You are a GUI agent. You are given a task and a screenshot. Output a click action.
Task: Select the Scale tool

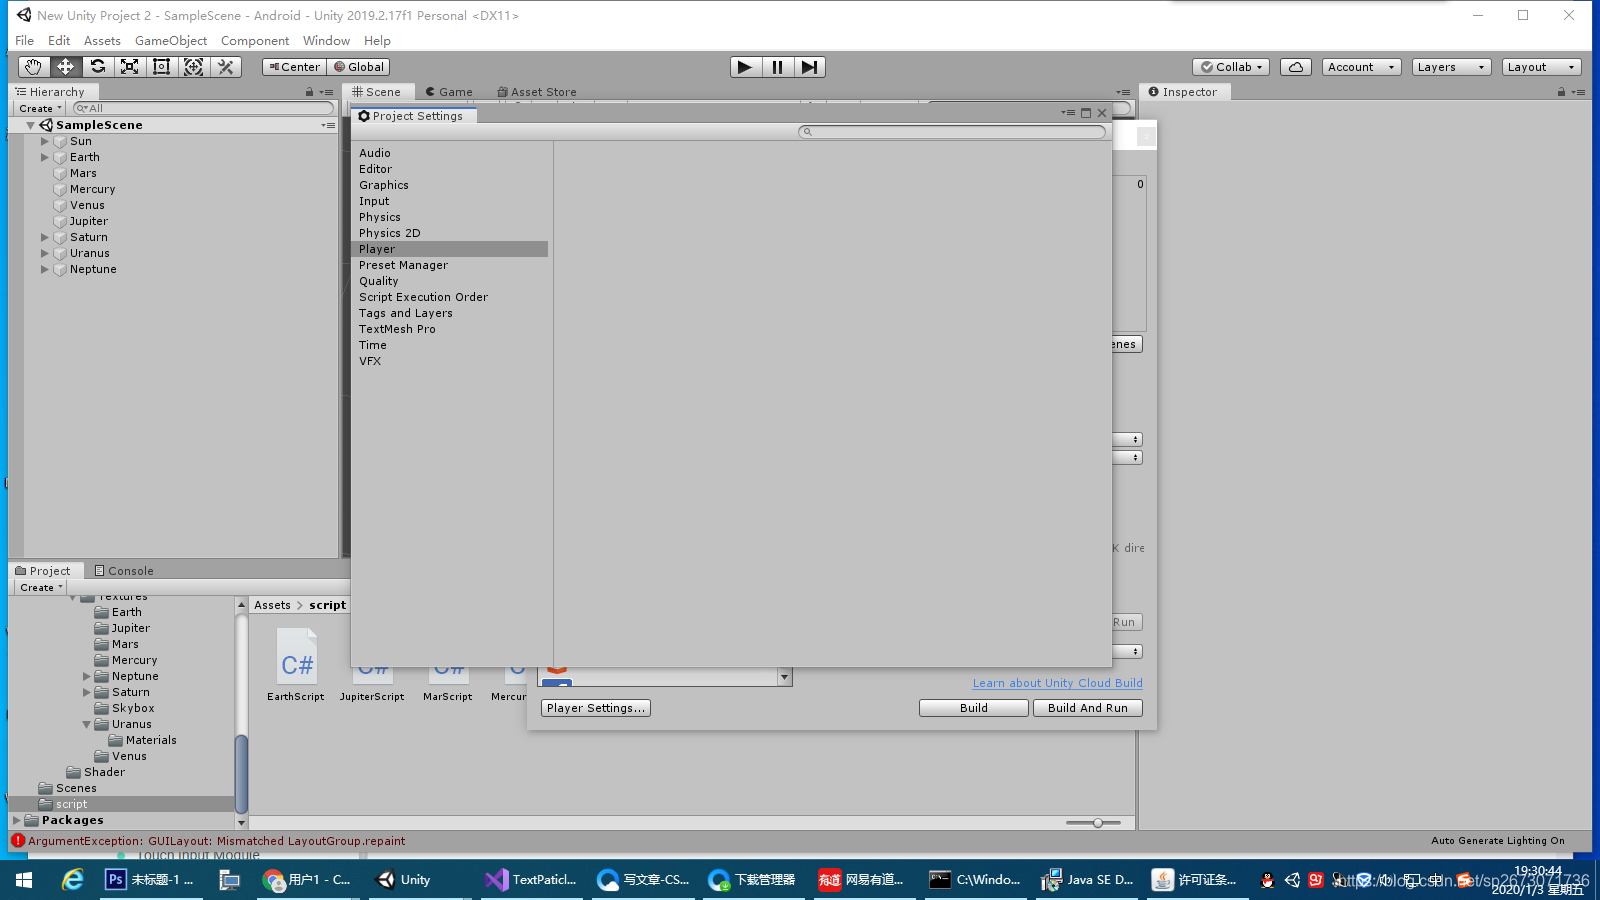(x=129, y=67)
